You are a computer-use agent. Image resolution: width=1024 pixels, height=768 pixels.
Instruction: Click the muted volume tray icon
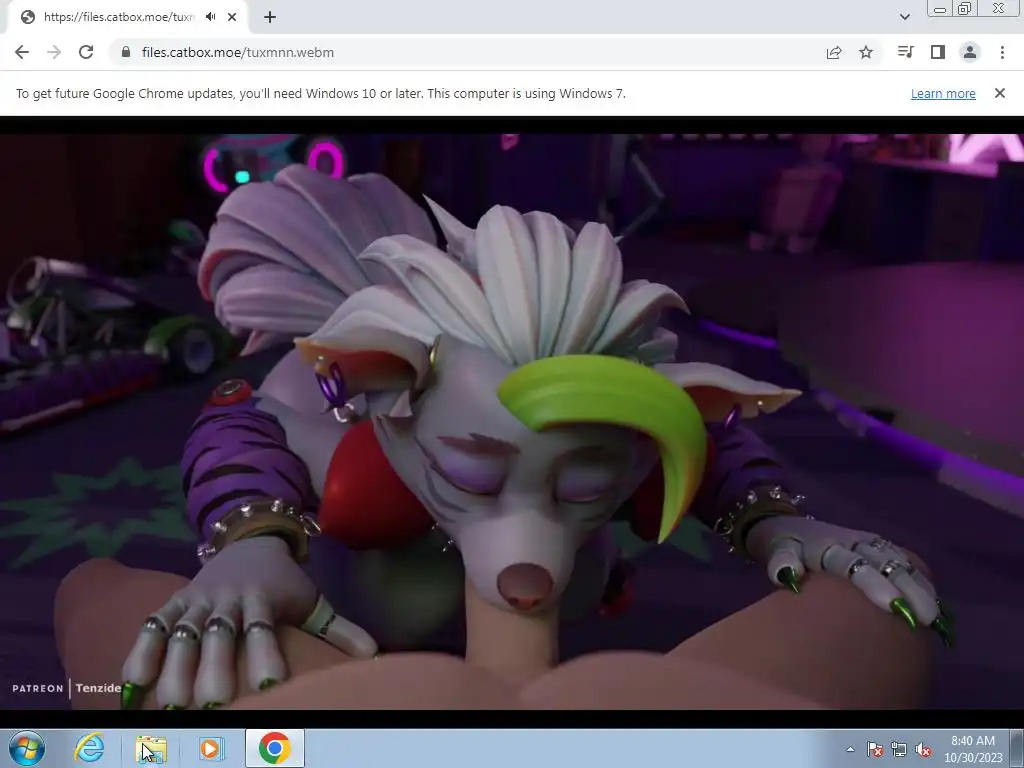tap(923, 749)
